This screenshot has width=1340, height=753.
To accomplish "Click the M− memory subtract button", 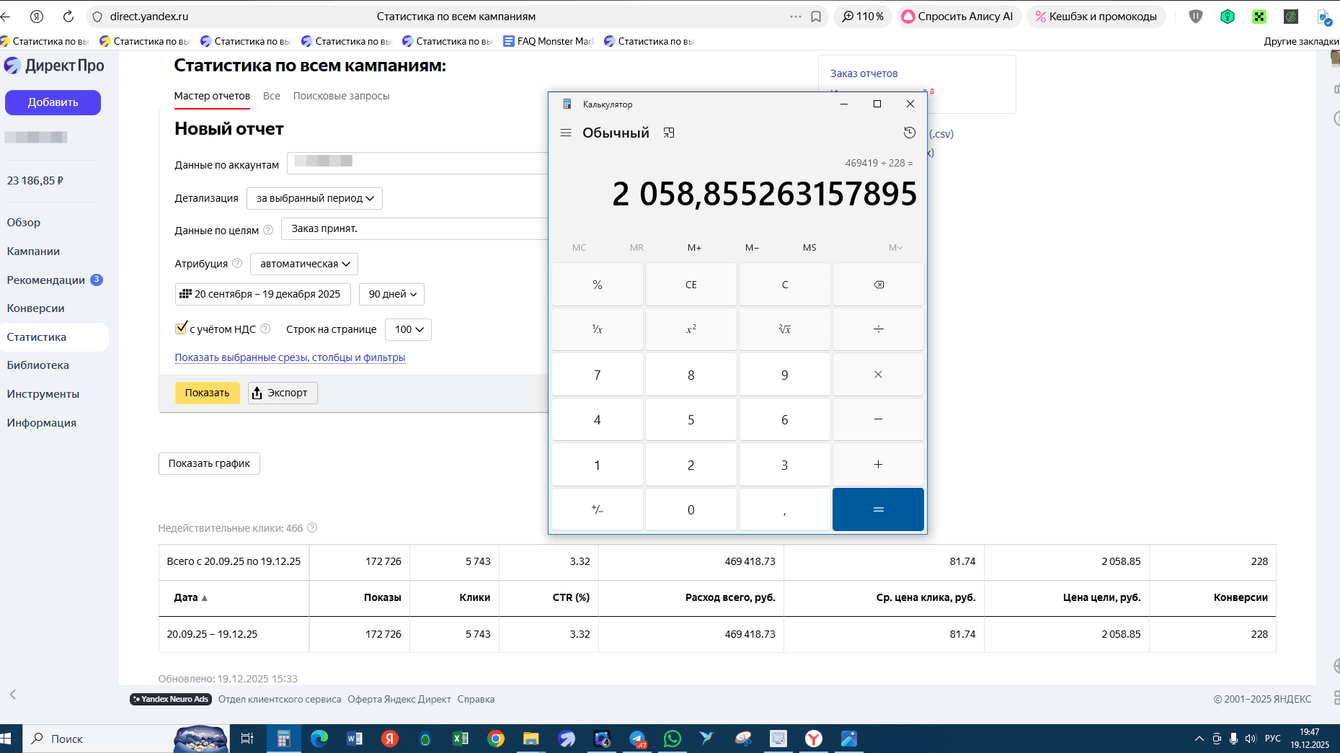I will pos(752,248).
